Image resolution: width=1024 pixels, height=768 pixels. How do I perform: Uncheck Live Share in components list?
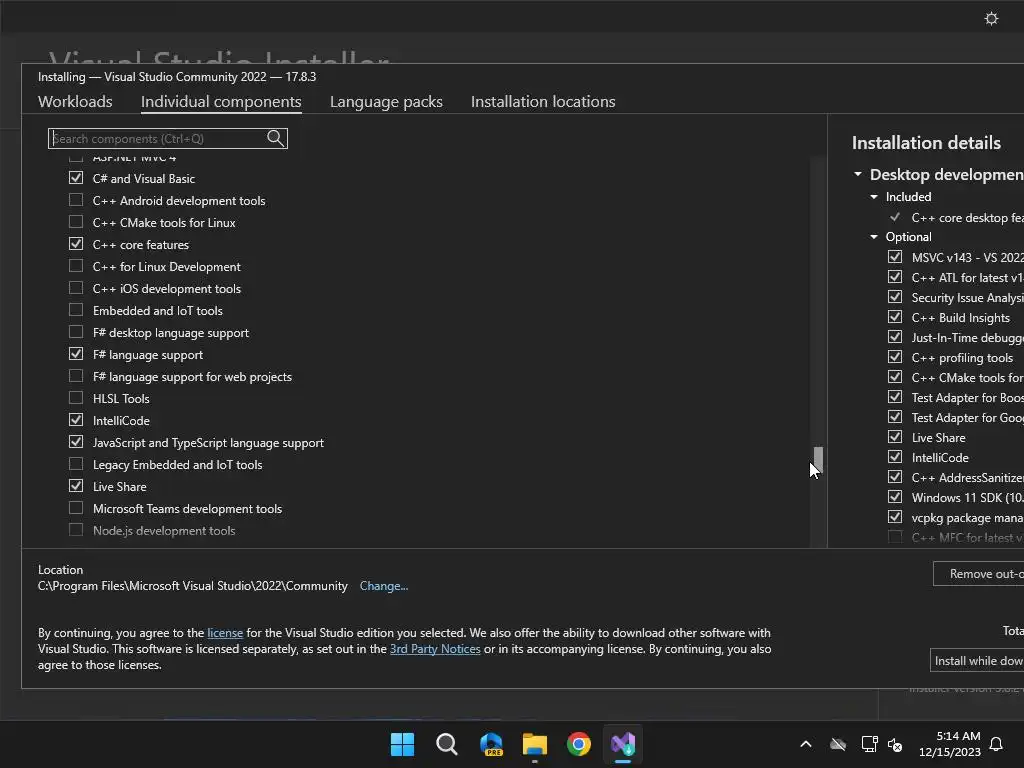(x=76, y=486)
